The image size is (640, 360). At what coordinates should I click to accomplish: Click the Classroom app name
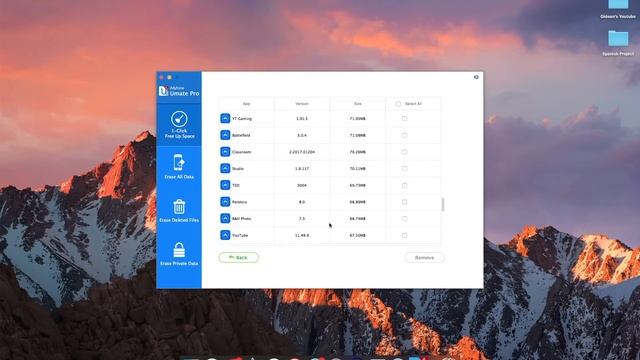241,152
